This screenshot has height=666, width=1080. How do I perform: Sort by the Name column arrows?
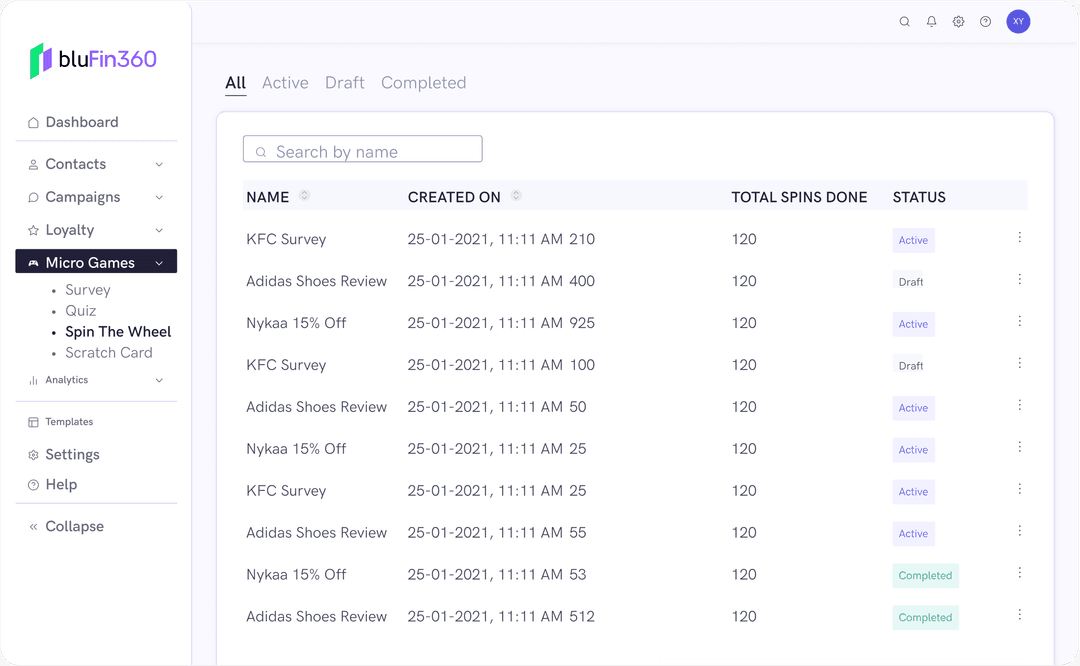[x=304, y=196]
